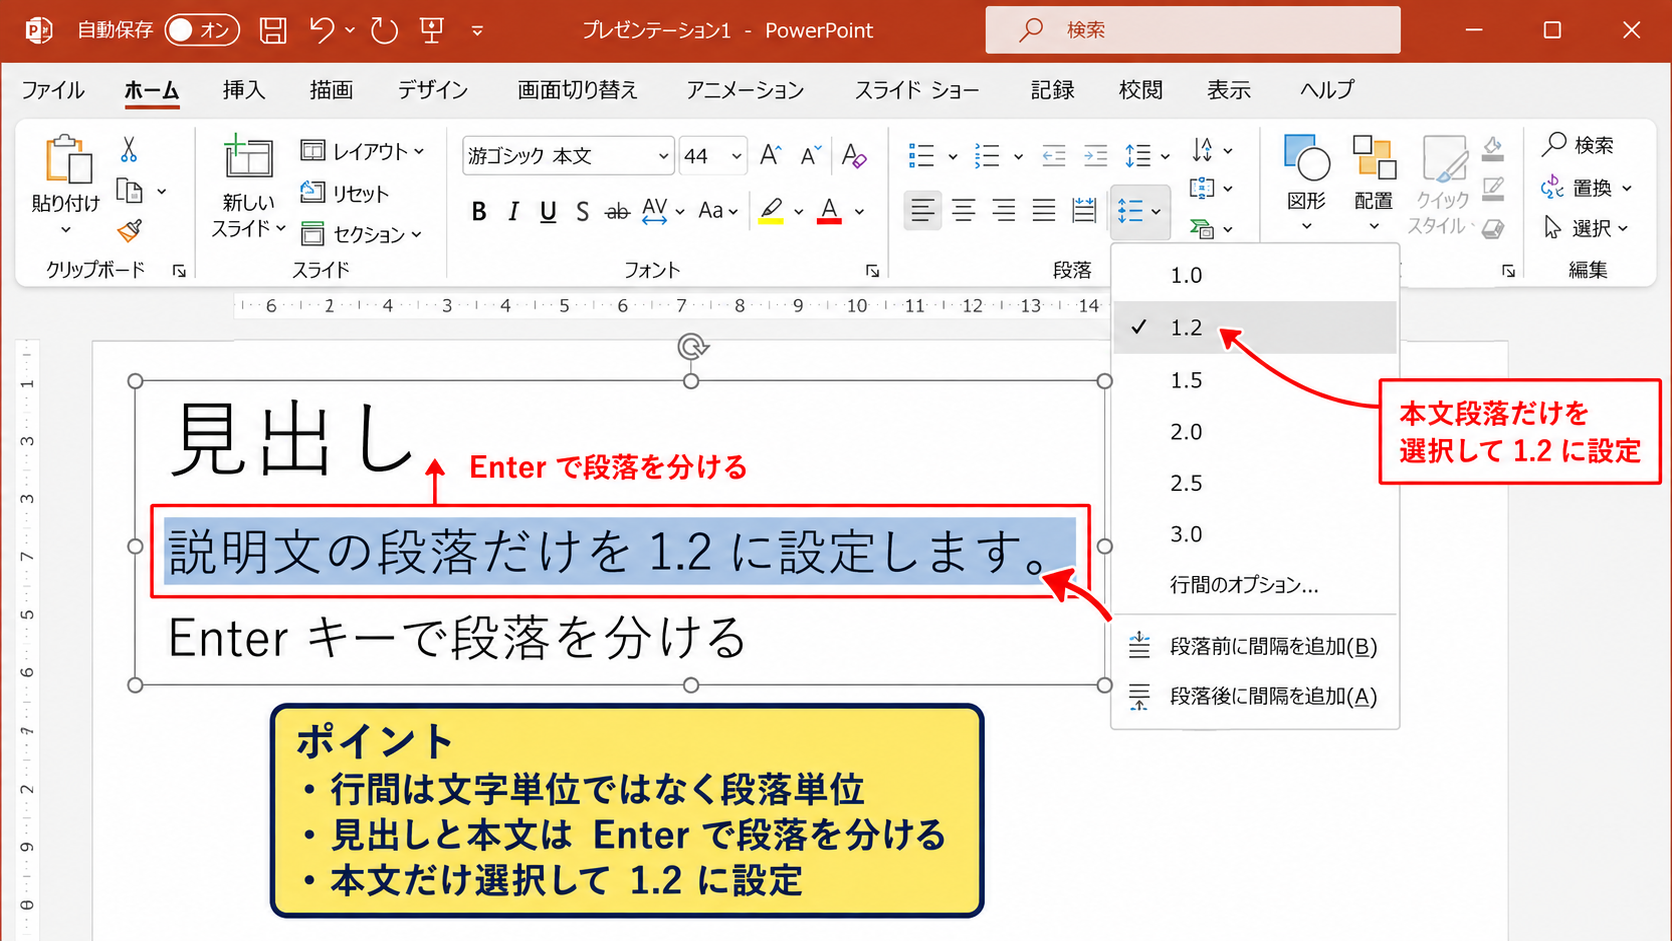The height and width of the screenshot is (941, 1672).
Task: Toggle bold formatting
Action: point(479,211)
